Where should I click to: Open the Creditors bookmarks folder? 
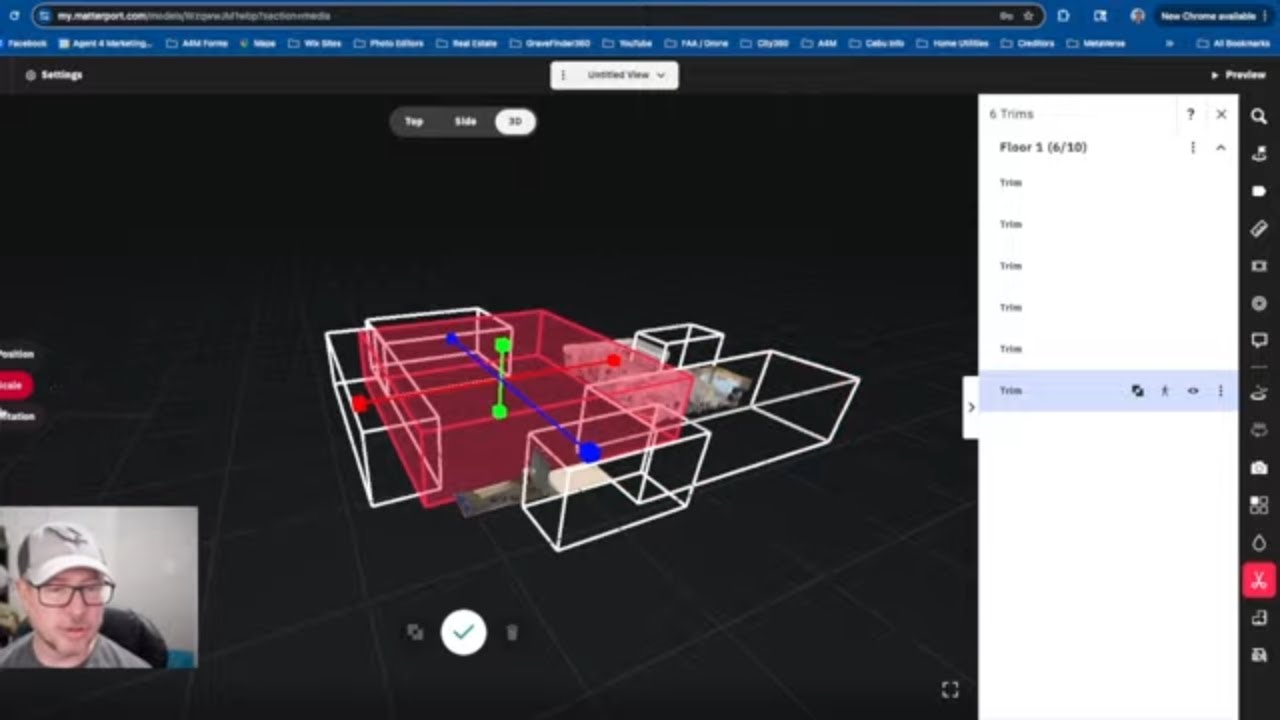pyautogui.click(x=1028, y=44)
